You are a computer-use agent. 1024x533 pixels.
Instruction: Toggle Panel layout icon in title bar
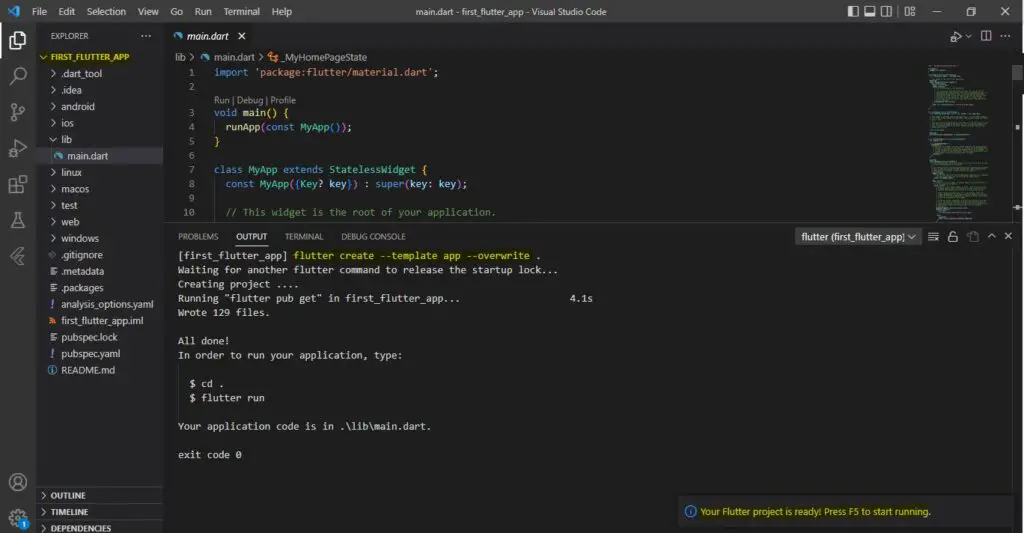click(x=869, y=11)
